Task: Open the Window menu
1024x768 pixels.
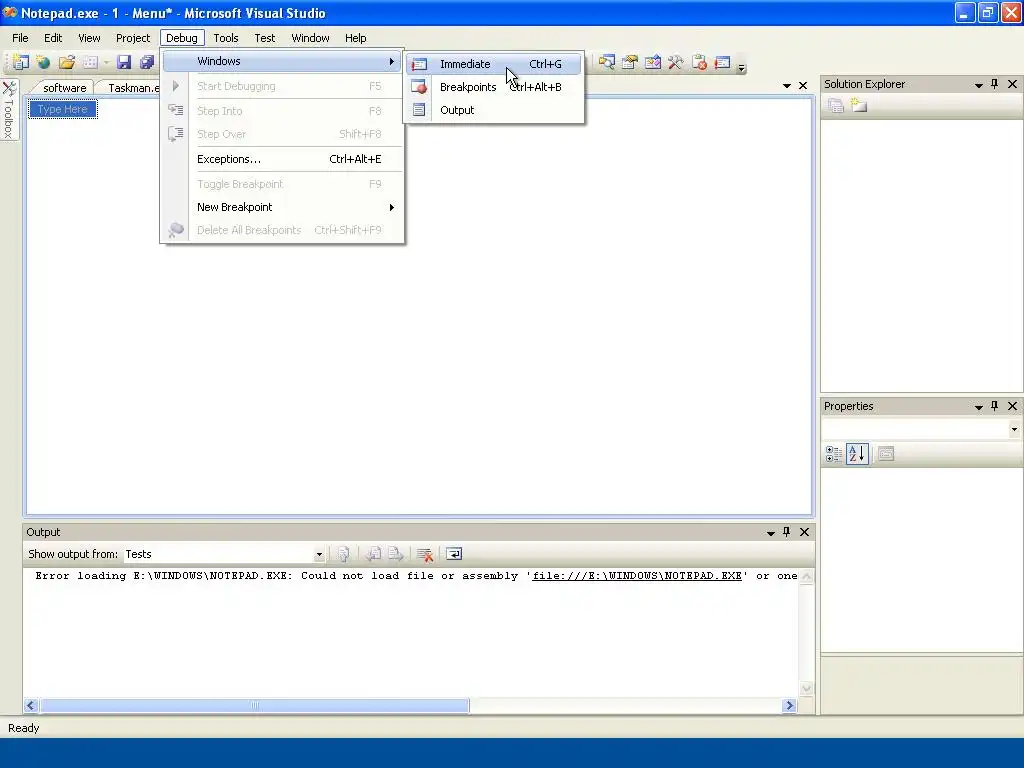Action: [310, 38]
